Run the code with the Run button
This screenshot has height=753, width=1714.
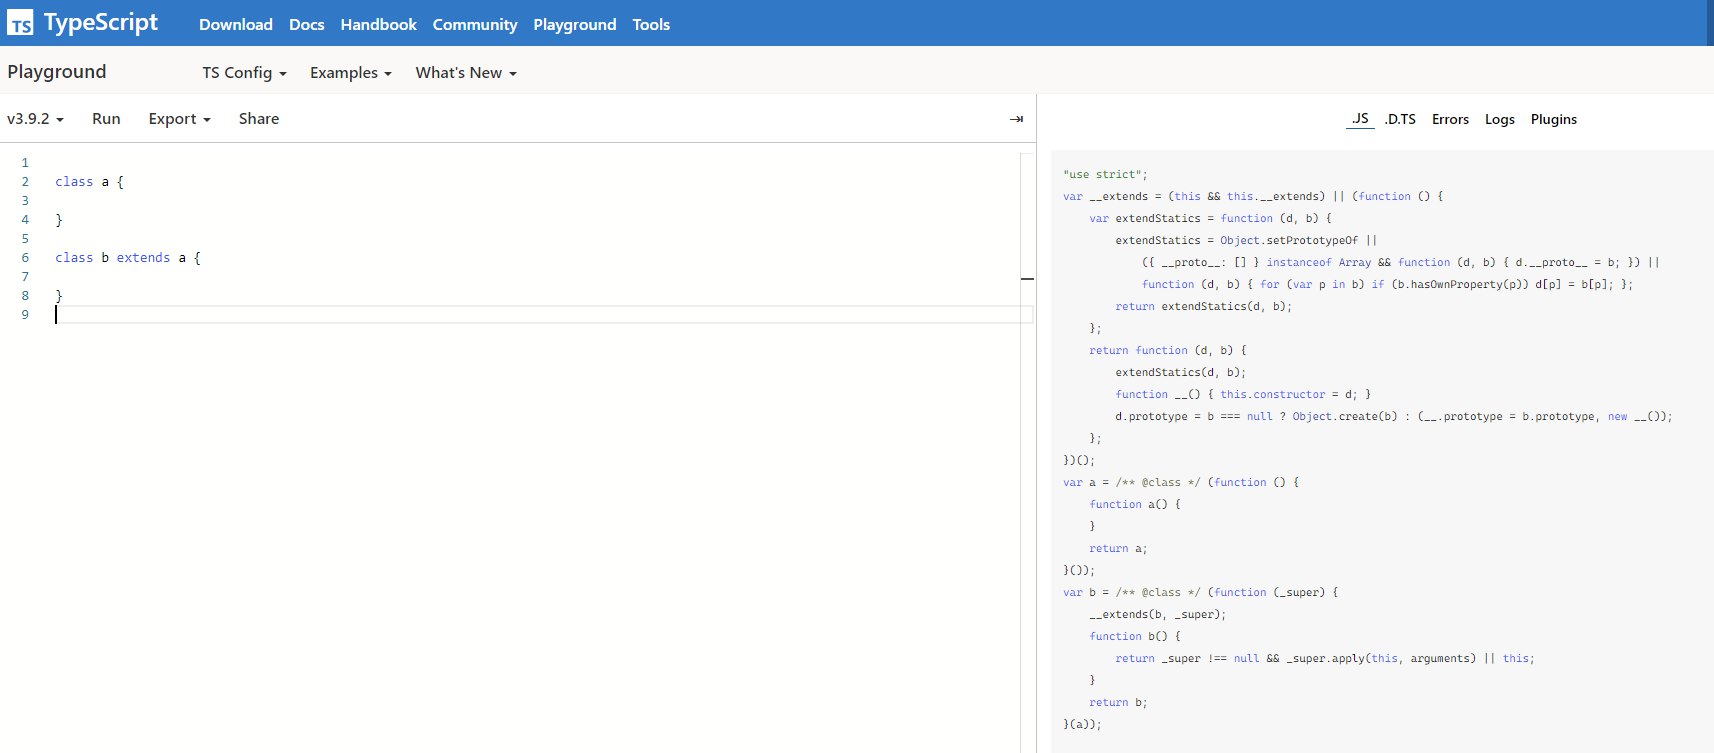pos(106,119)
